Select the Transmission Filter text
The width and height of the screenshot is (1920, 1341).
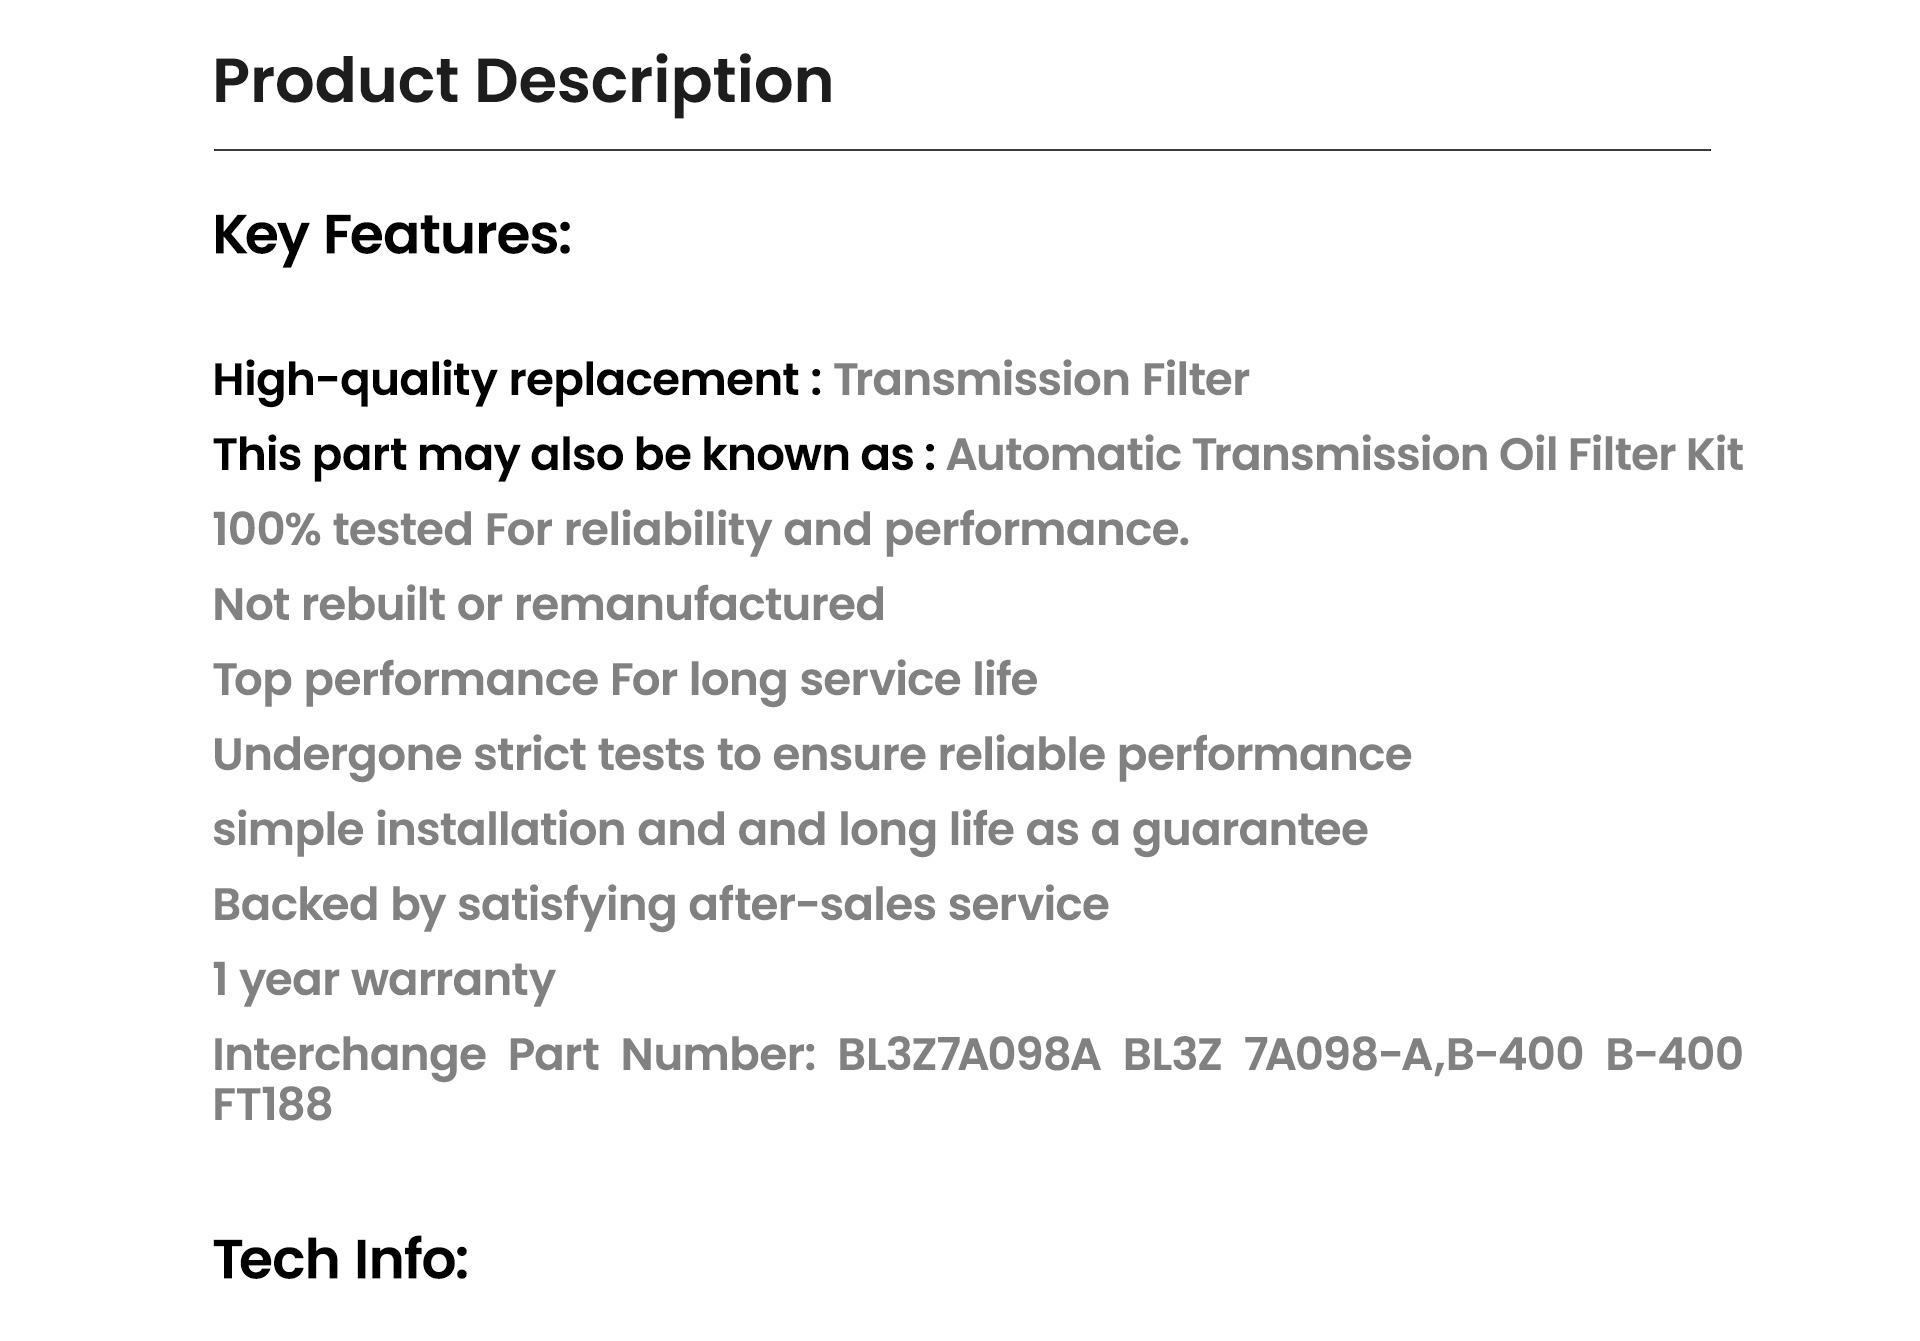[x=1041, y=379]
